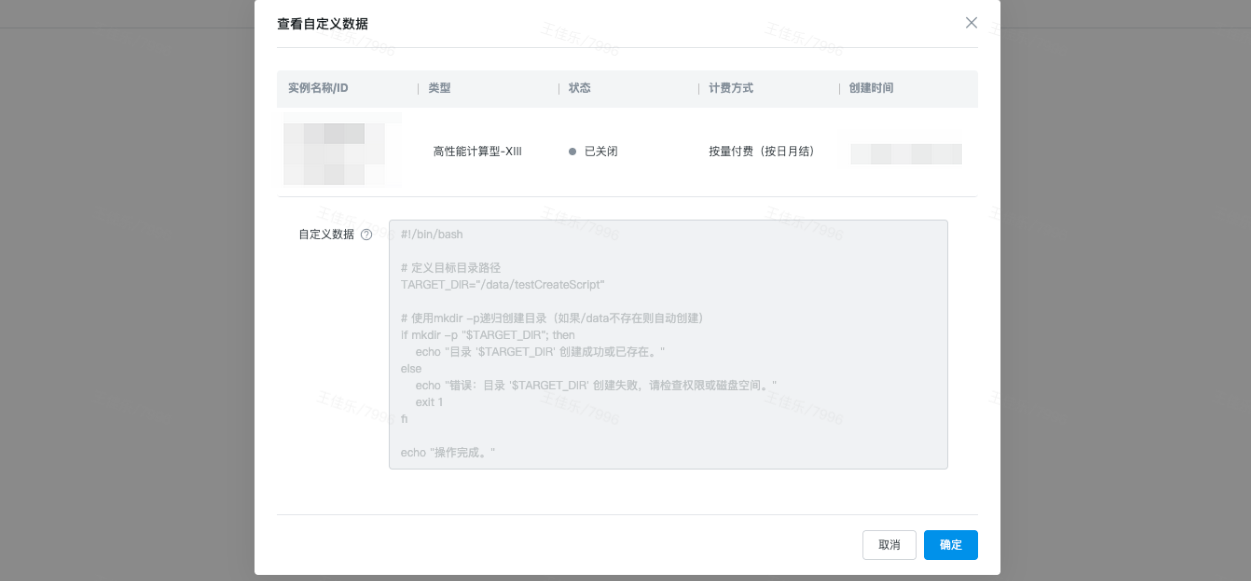Image resolution: width=1251 pixels, height=581 pixels.
Task: Click the 类型 column header
Action: point(440,88)
